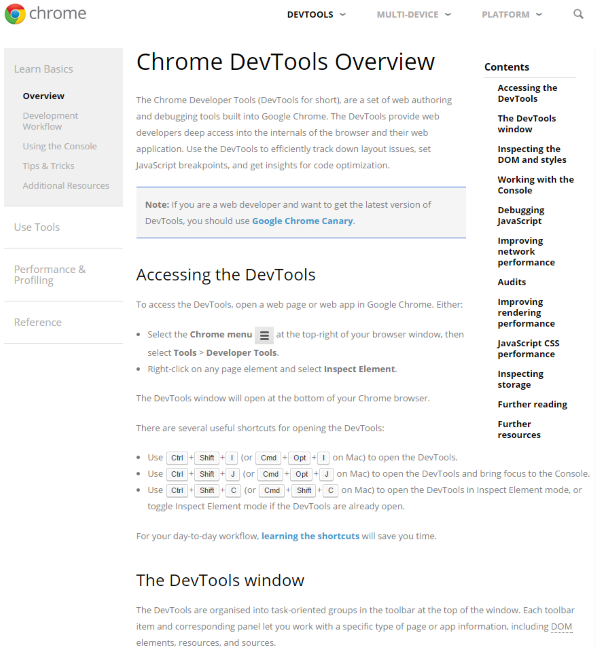Open Using the Console sidebar link

(60, 146)
